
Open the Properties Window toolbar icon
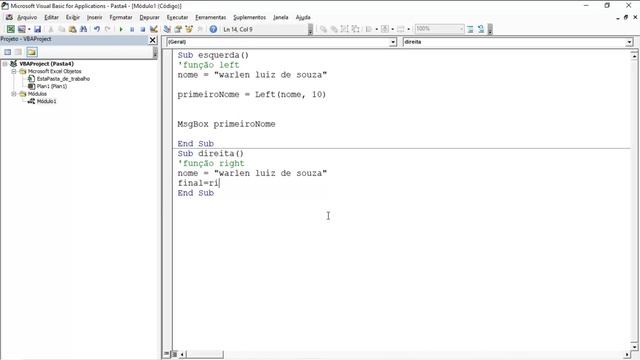click(178, 29)
